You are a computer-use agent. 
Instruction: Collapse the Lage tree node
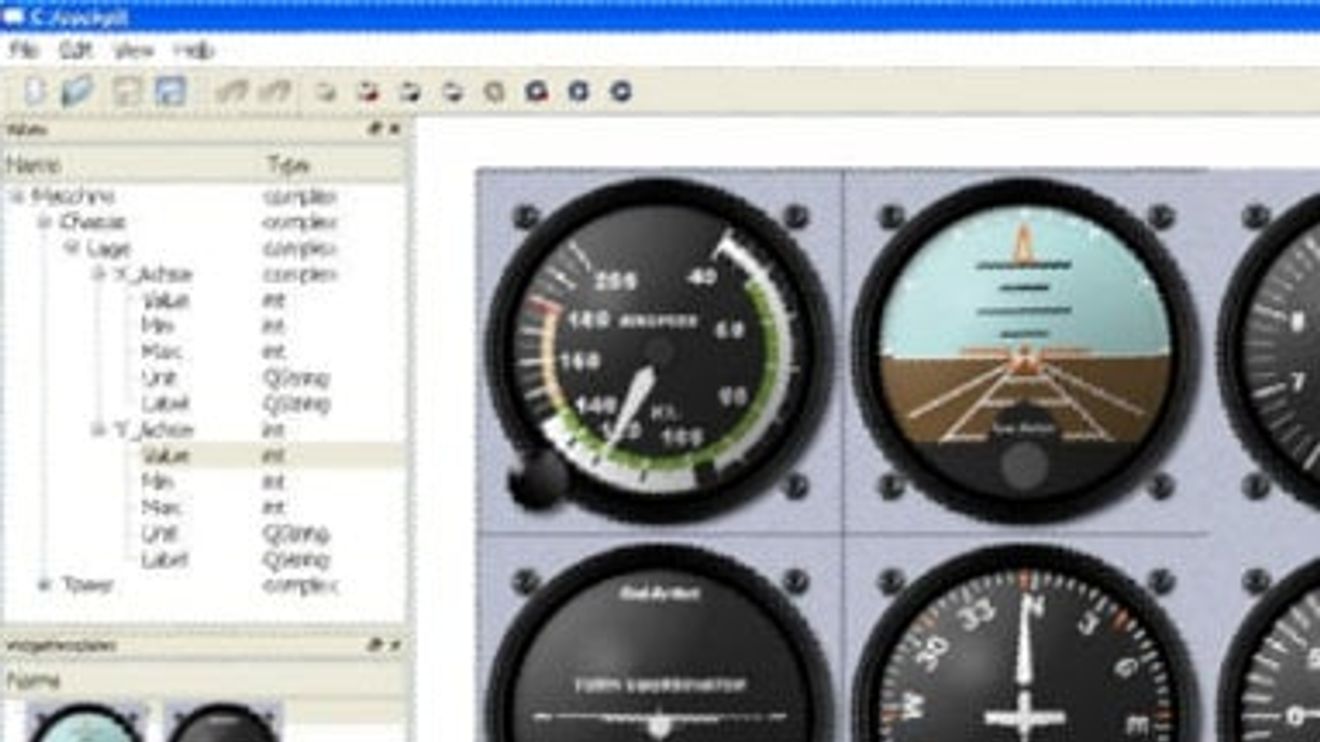coord(72,248)
